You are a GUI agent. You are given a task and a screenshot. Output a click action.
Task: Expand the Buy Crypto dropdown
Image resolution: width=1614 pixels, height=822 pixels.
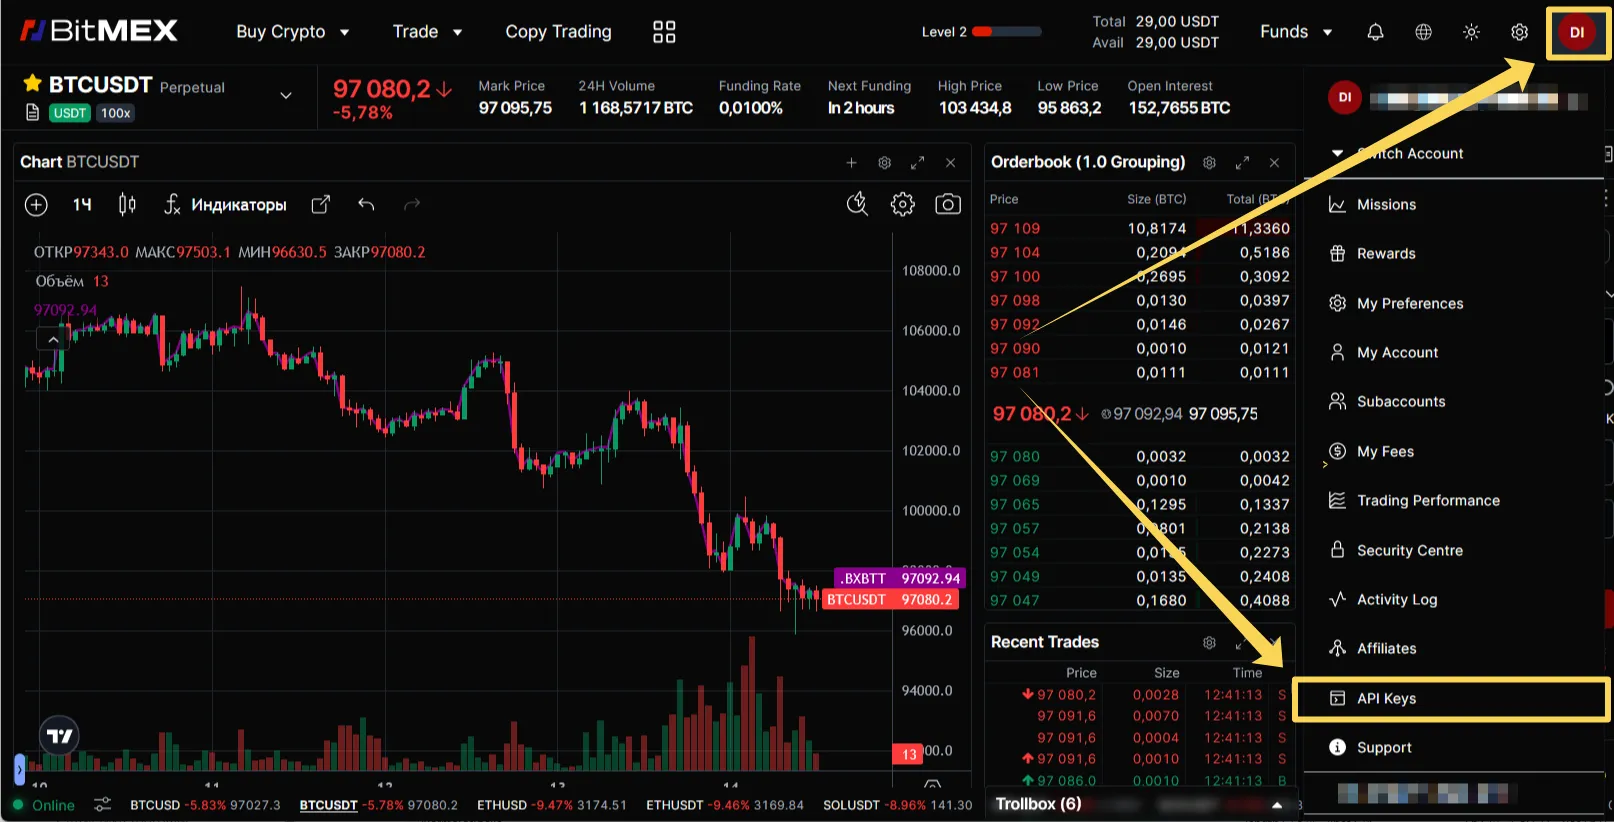[292, 32]
